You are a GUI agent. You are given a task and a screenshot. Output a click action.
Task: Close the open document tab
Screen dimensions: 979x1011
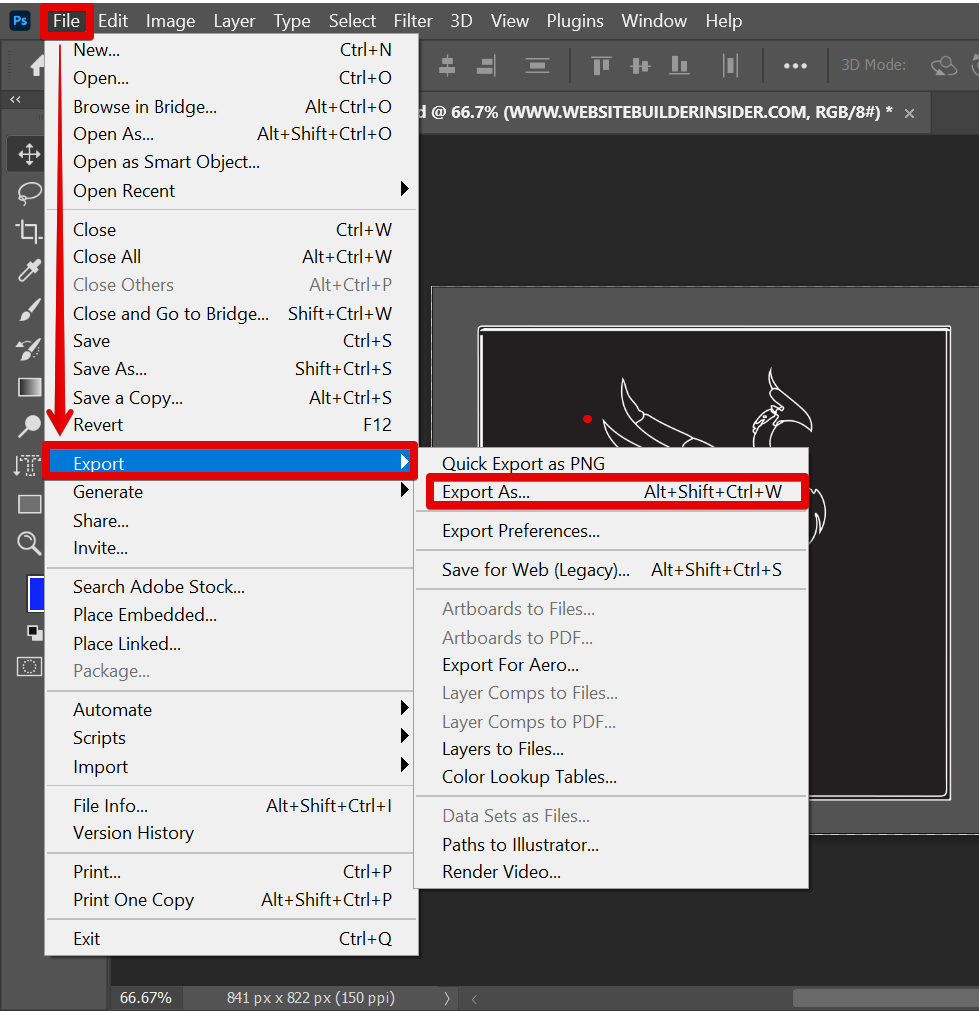click(909, 113)
